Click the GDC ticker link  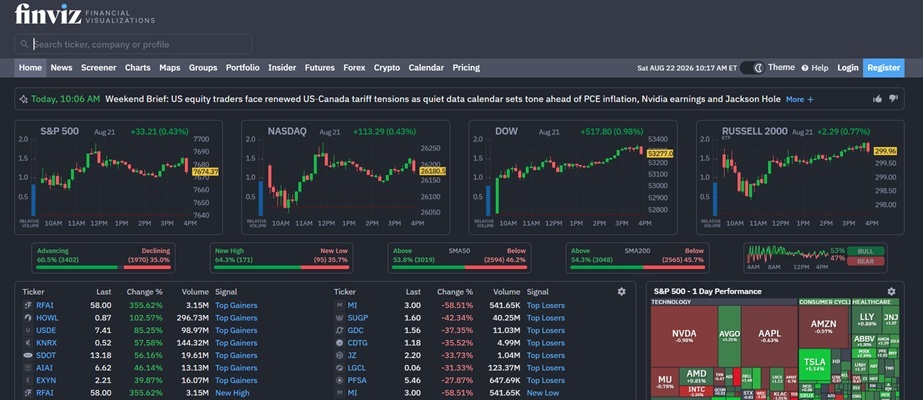coord(356,330)
